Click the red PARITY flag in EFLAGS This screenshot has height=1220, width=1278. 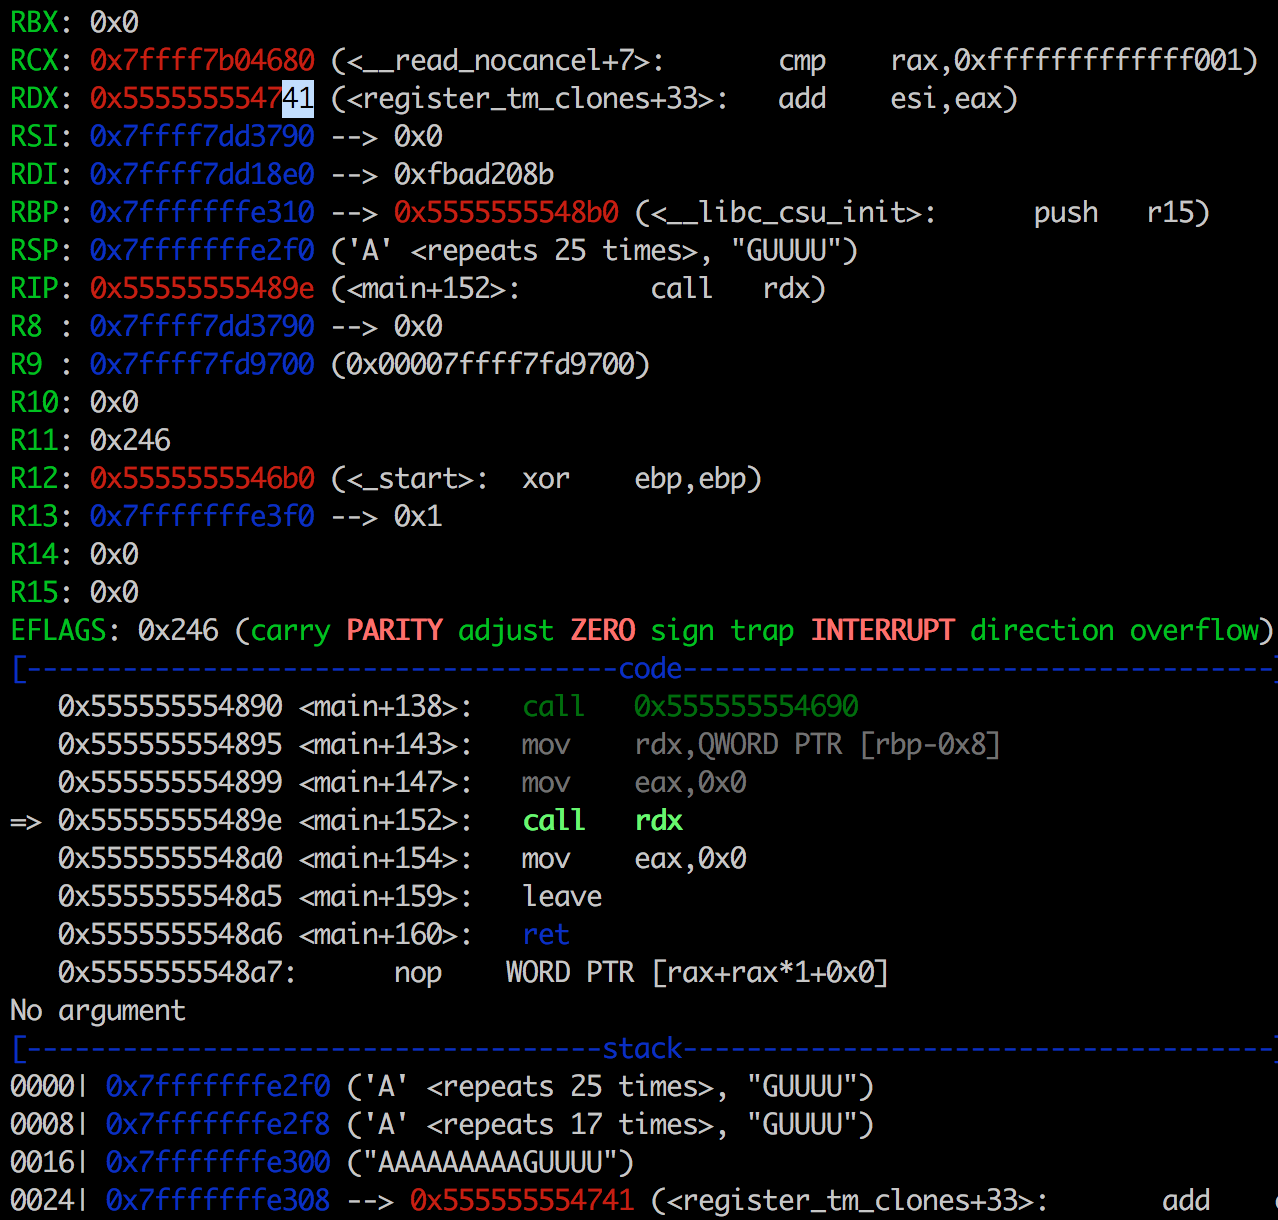click(394, 631)
